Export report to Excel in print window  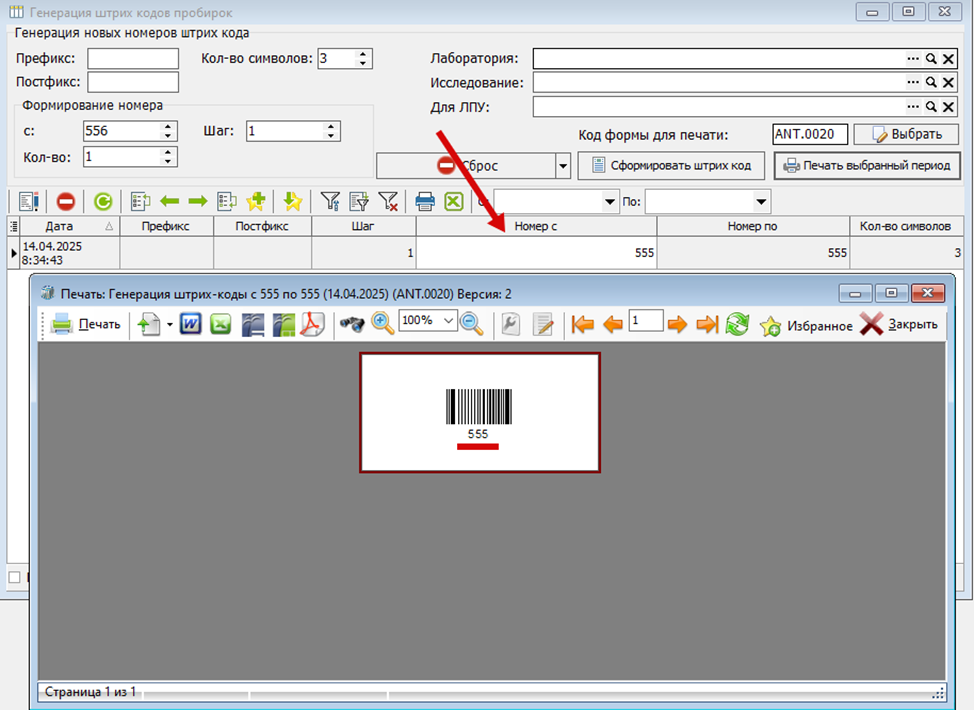click(x=221, y=324)
